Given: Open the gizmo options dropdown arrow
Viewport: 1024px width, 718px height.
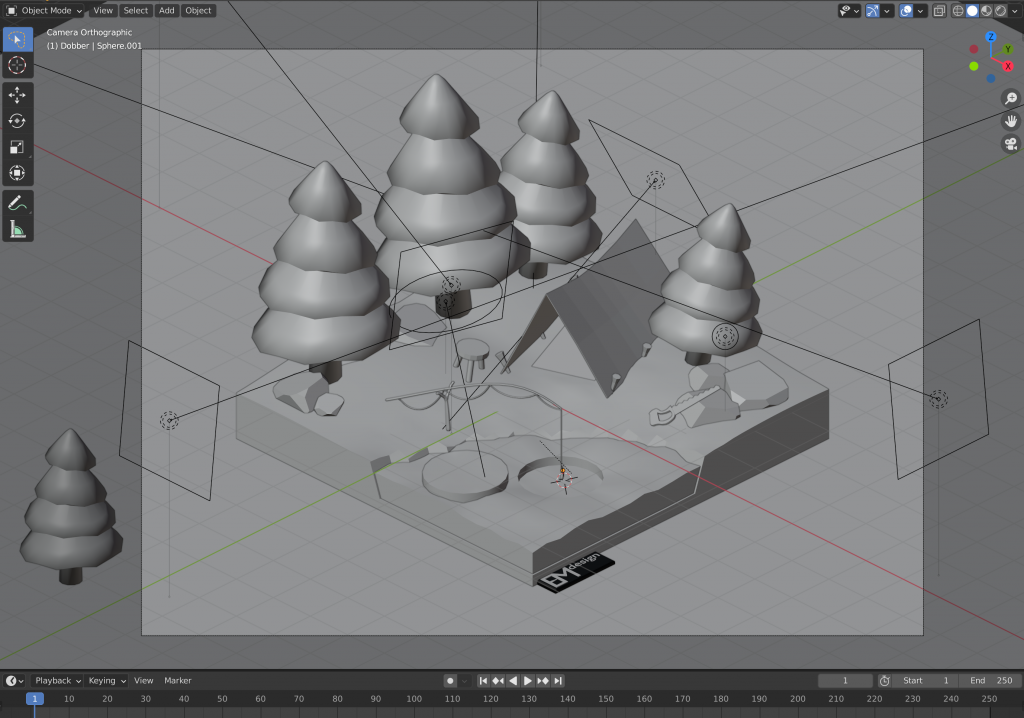Looking at the screenshot, I should 887,10.
